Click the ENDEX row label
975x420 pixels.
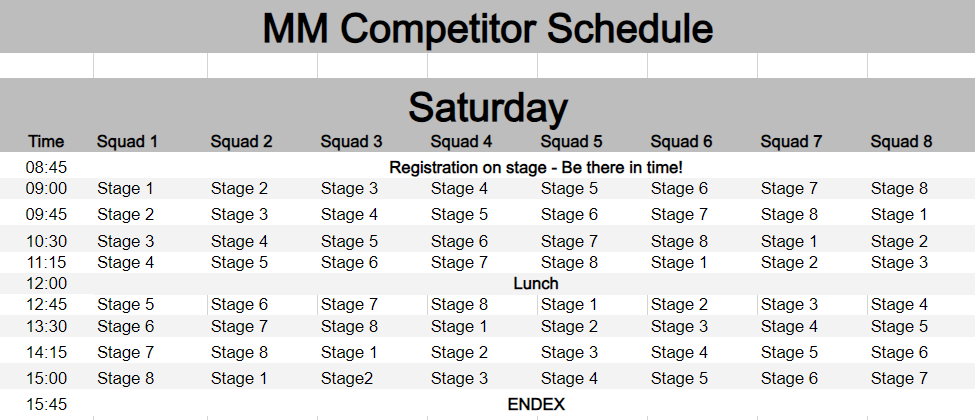click(x=536, y=404)
